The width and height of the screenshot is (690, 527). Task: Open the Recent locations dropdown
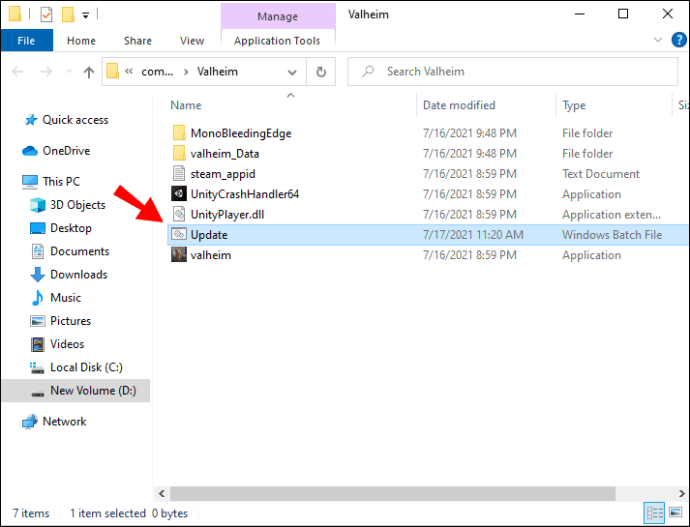[x=69, y=71]
